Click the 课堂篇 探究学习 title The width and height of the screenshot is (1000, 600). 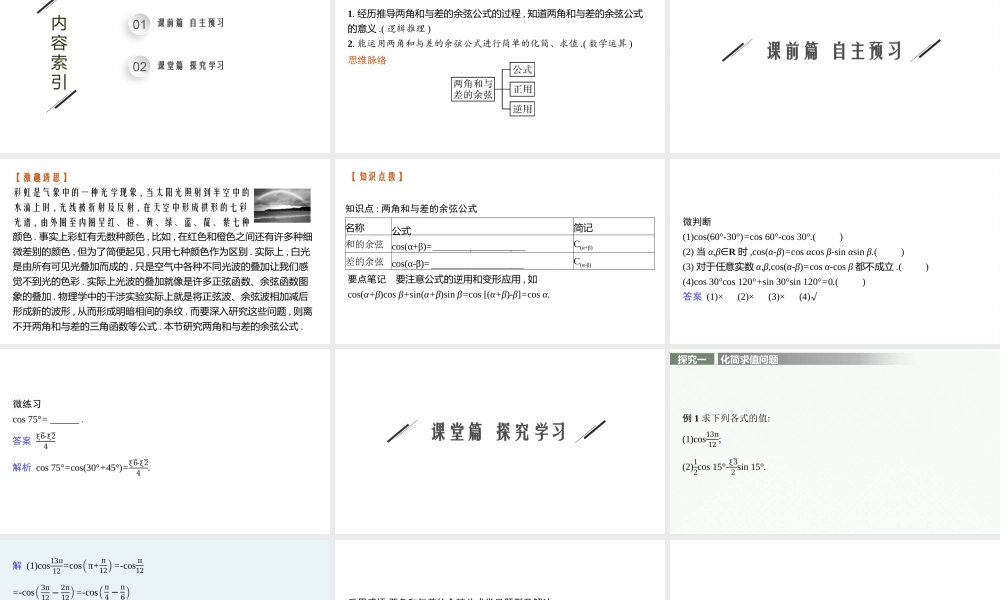(498, 432)
